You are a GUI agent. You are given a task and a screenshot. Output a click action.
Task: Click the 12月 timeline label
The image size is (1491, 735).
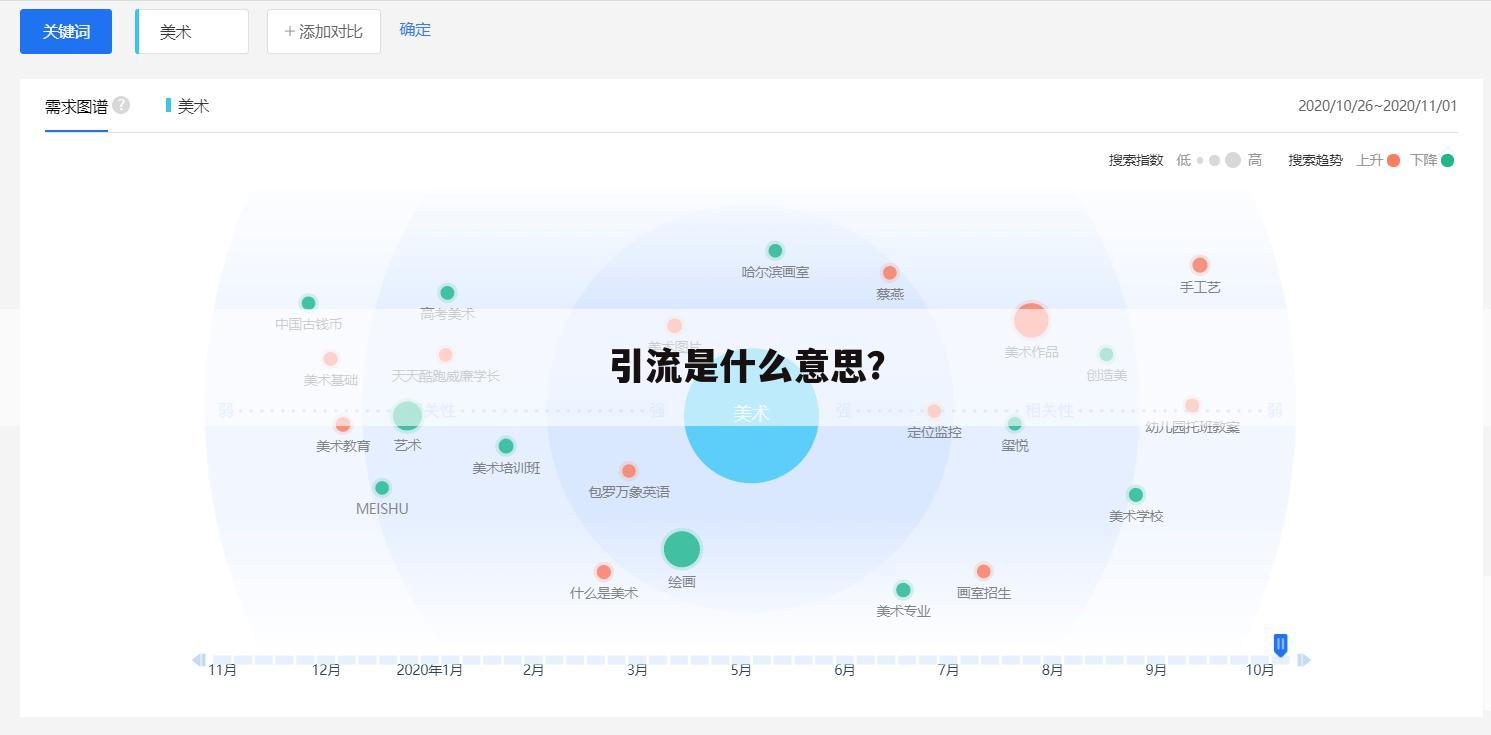tap(326, 670)
